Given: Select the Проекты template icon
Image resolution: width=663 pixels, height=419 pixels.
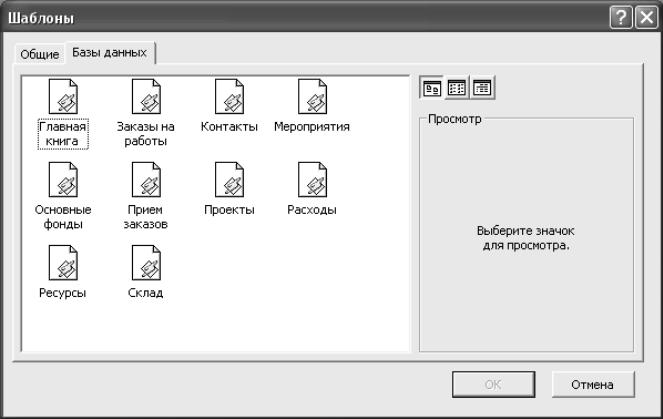Looking at the screenshot, I should pos(229,180).
